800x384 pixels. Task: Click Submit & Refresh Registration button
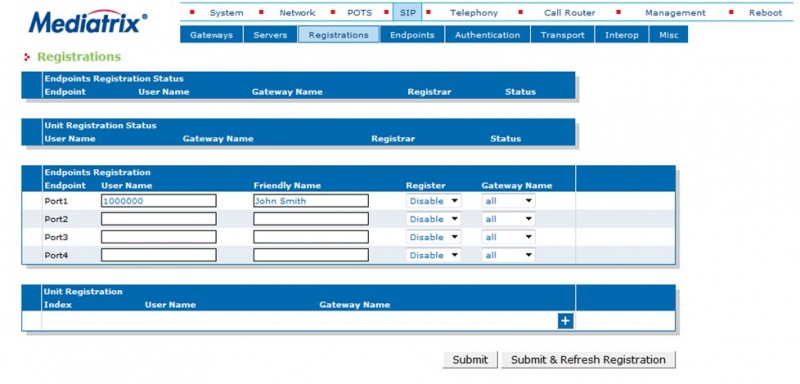pos(588,360)
